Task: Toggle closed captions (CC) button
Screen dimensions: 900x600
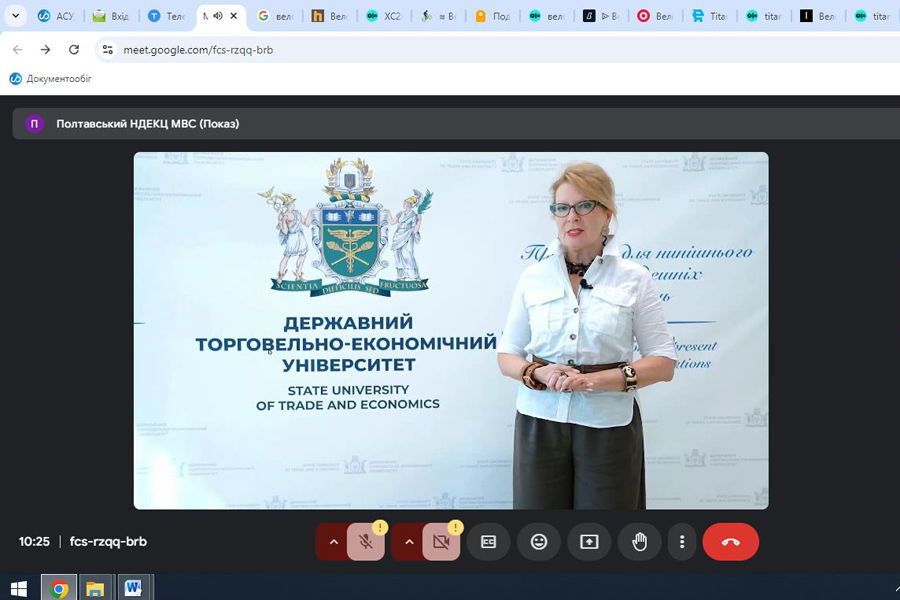Action: click(488, 541)
